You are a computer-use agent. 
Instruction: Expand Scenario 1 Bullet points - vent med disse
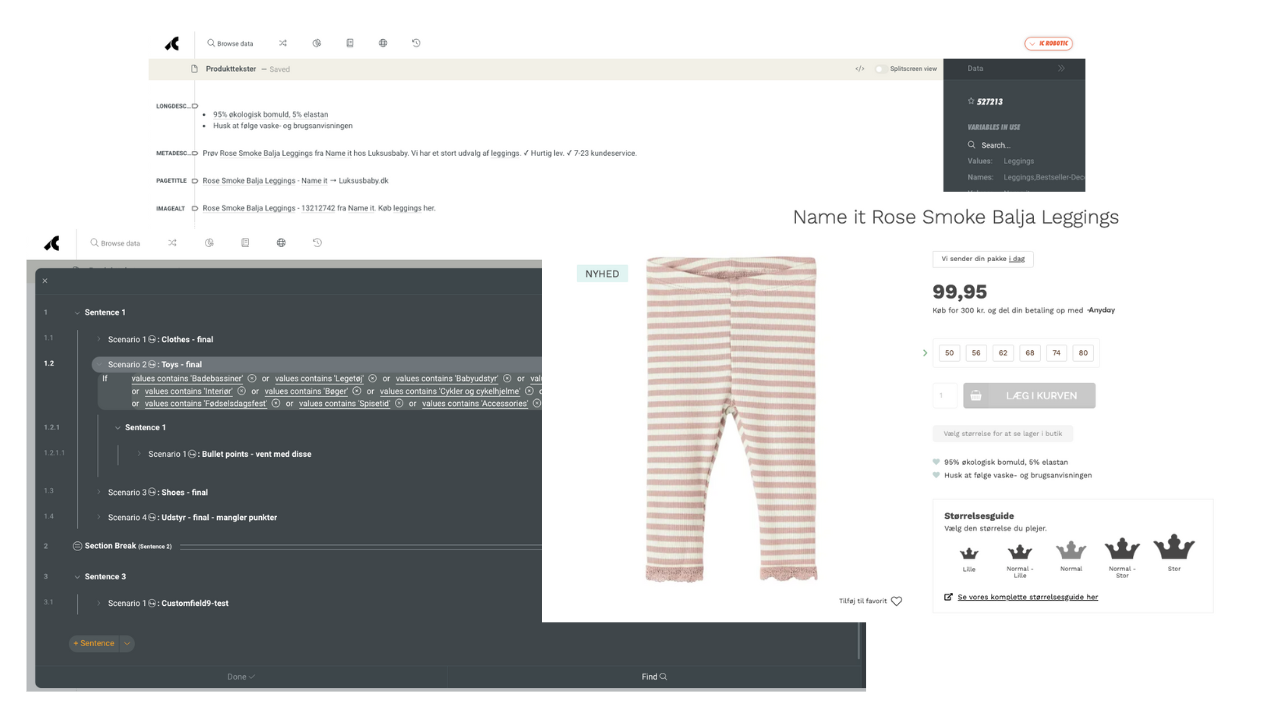point(139,454)
